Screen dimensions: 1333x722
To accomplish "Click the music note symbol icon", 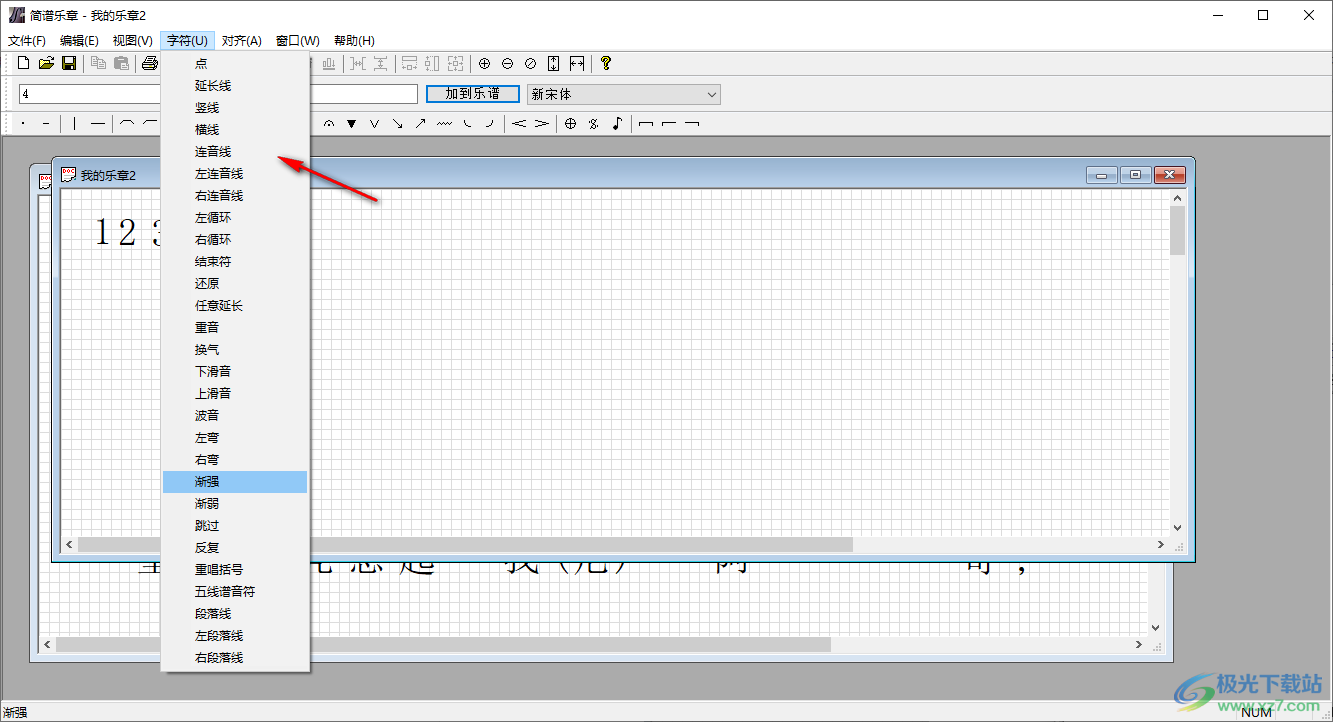I will pos(617,124).
